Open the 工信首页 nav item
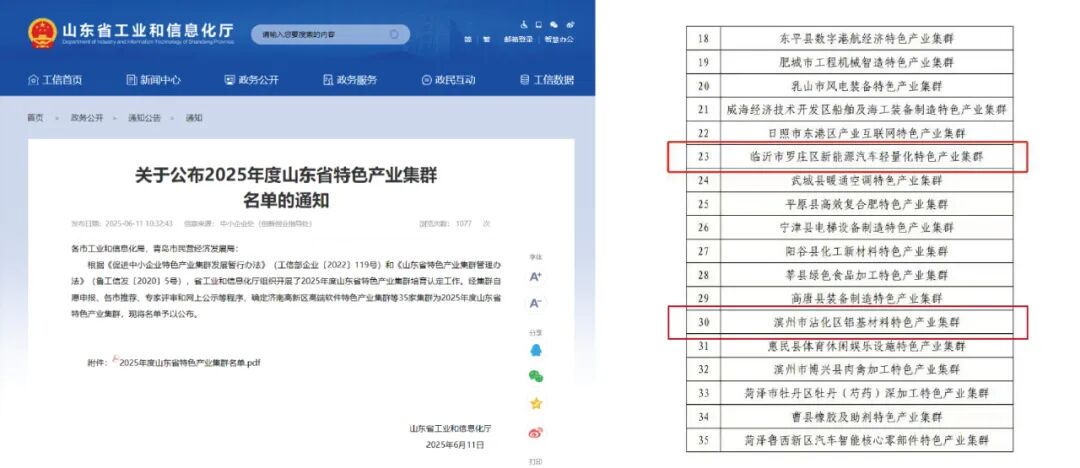The image size is (1080, 468). coord(55,80)
